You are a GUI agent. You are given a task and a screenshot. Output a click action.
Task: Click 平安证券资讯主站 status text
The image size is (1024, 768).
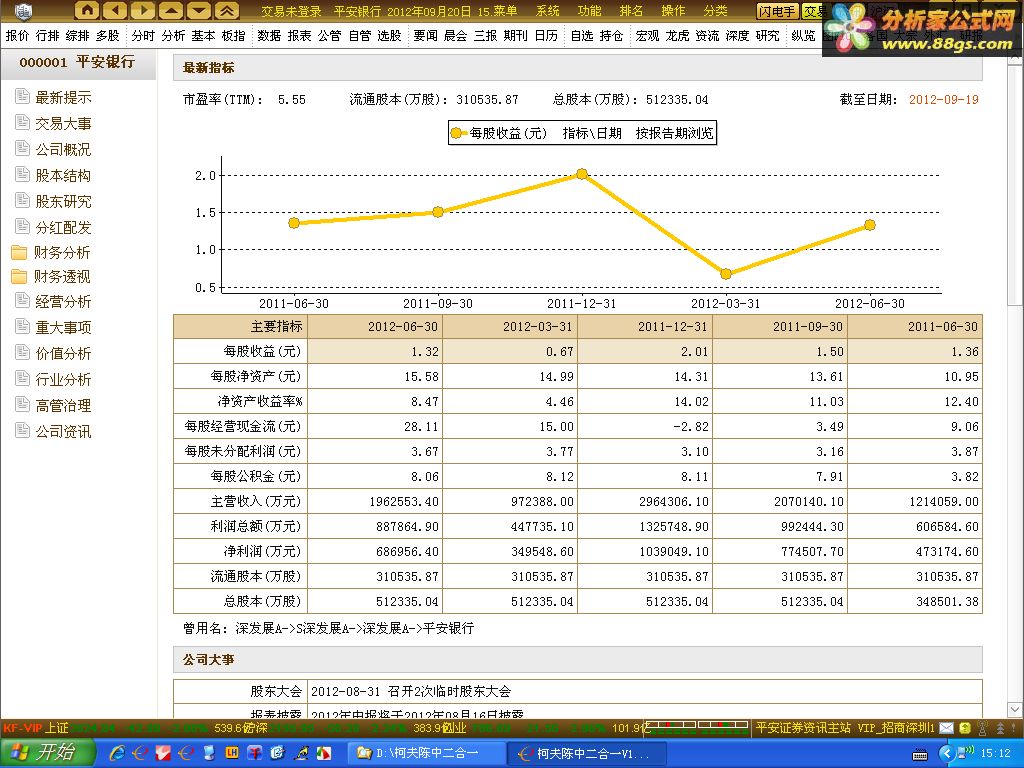coord(803,728)
